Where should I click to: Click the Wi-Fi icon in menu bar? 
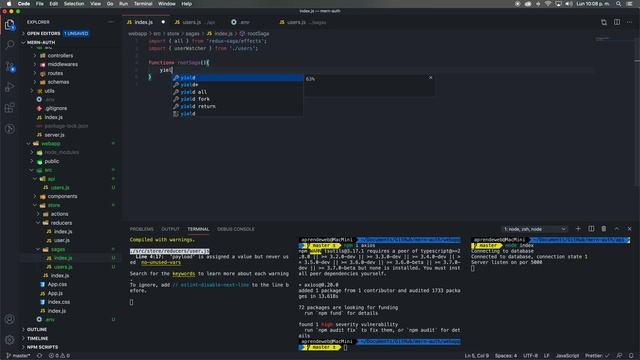(548, 4)
